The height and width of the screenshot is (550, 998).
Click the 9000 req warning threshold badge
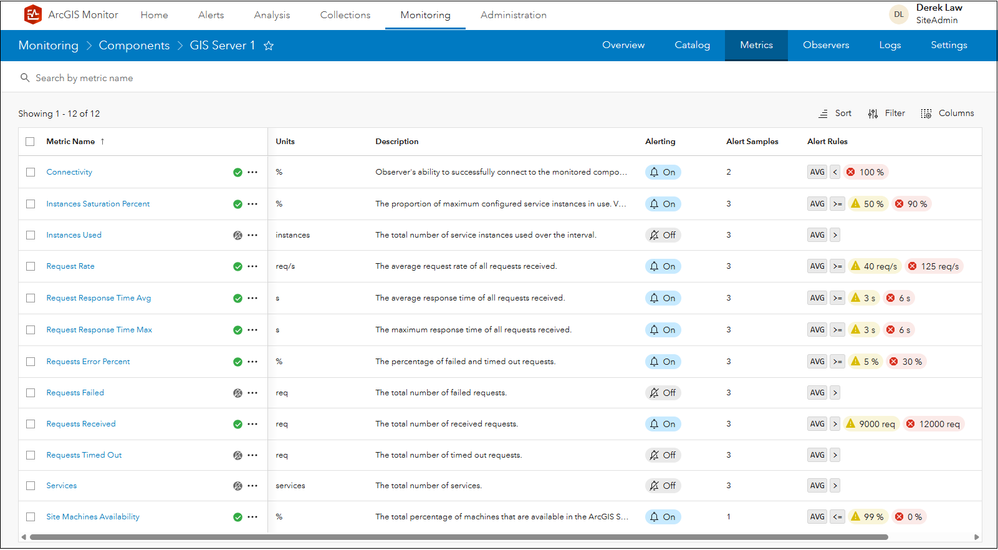[871, 425]
